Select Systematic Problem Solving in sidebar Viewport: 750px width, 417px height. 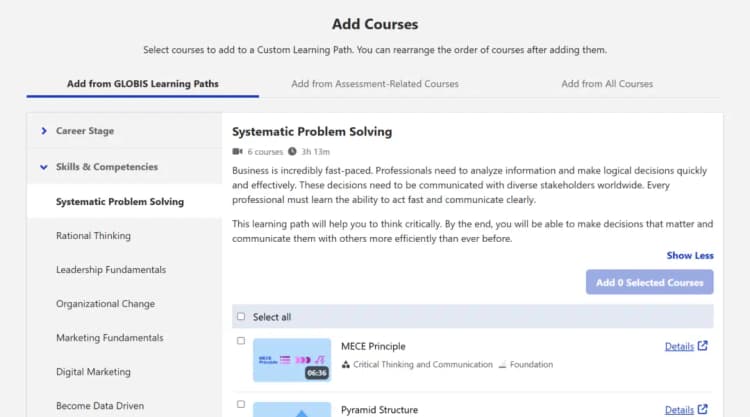click(x=124, y=201)
